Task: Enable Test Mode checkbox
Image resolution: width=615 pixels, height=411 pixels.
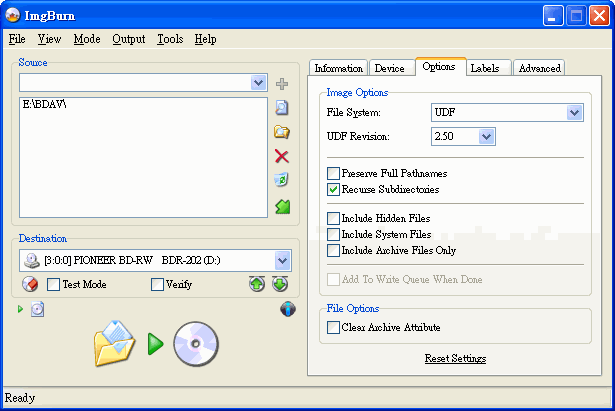Action: pyautogui.click(x=53, y=284)
